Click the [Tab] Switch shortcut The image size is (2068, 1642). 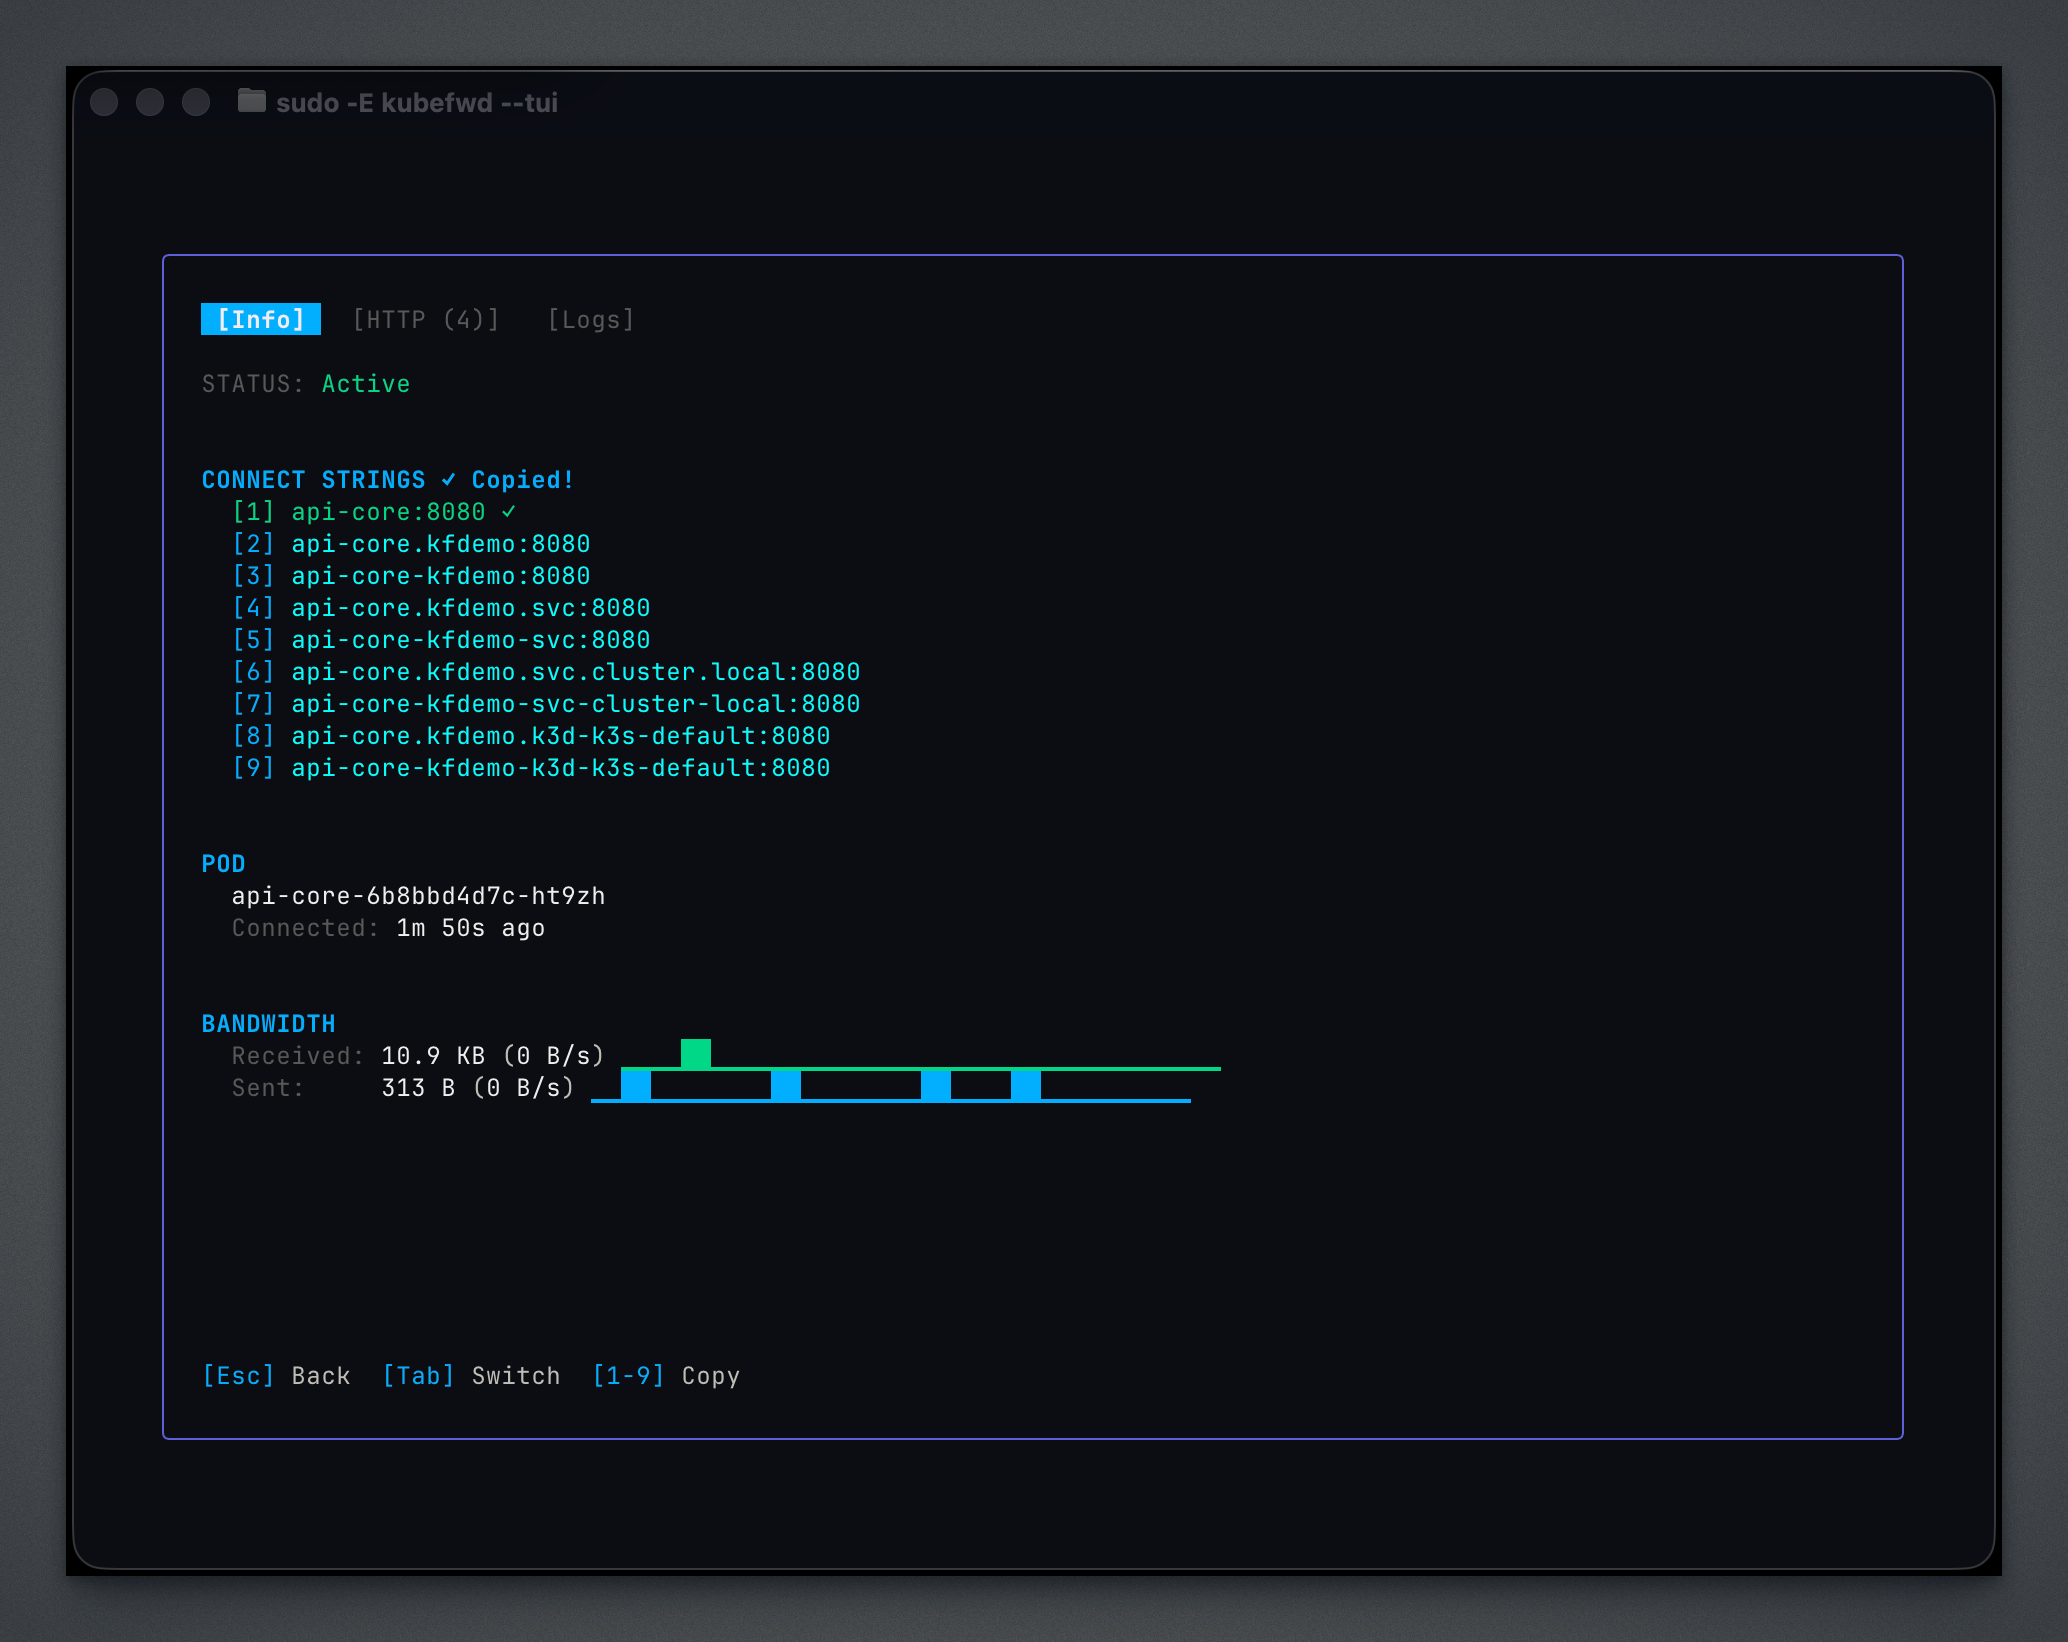click(470, 1376)
